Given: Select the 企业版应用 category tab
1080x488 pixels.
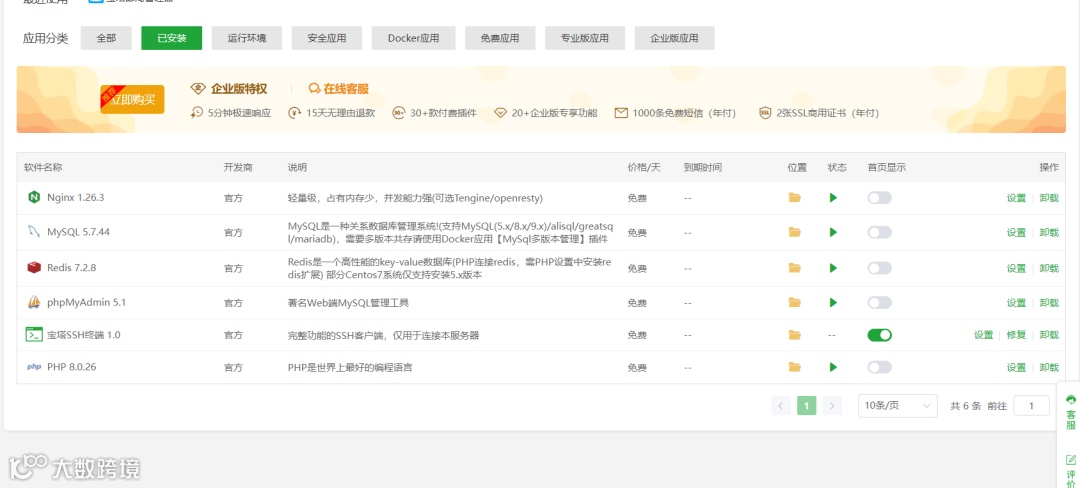Looking at the screenshot, I should [674, 38].
